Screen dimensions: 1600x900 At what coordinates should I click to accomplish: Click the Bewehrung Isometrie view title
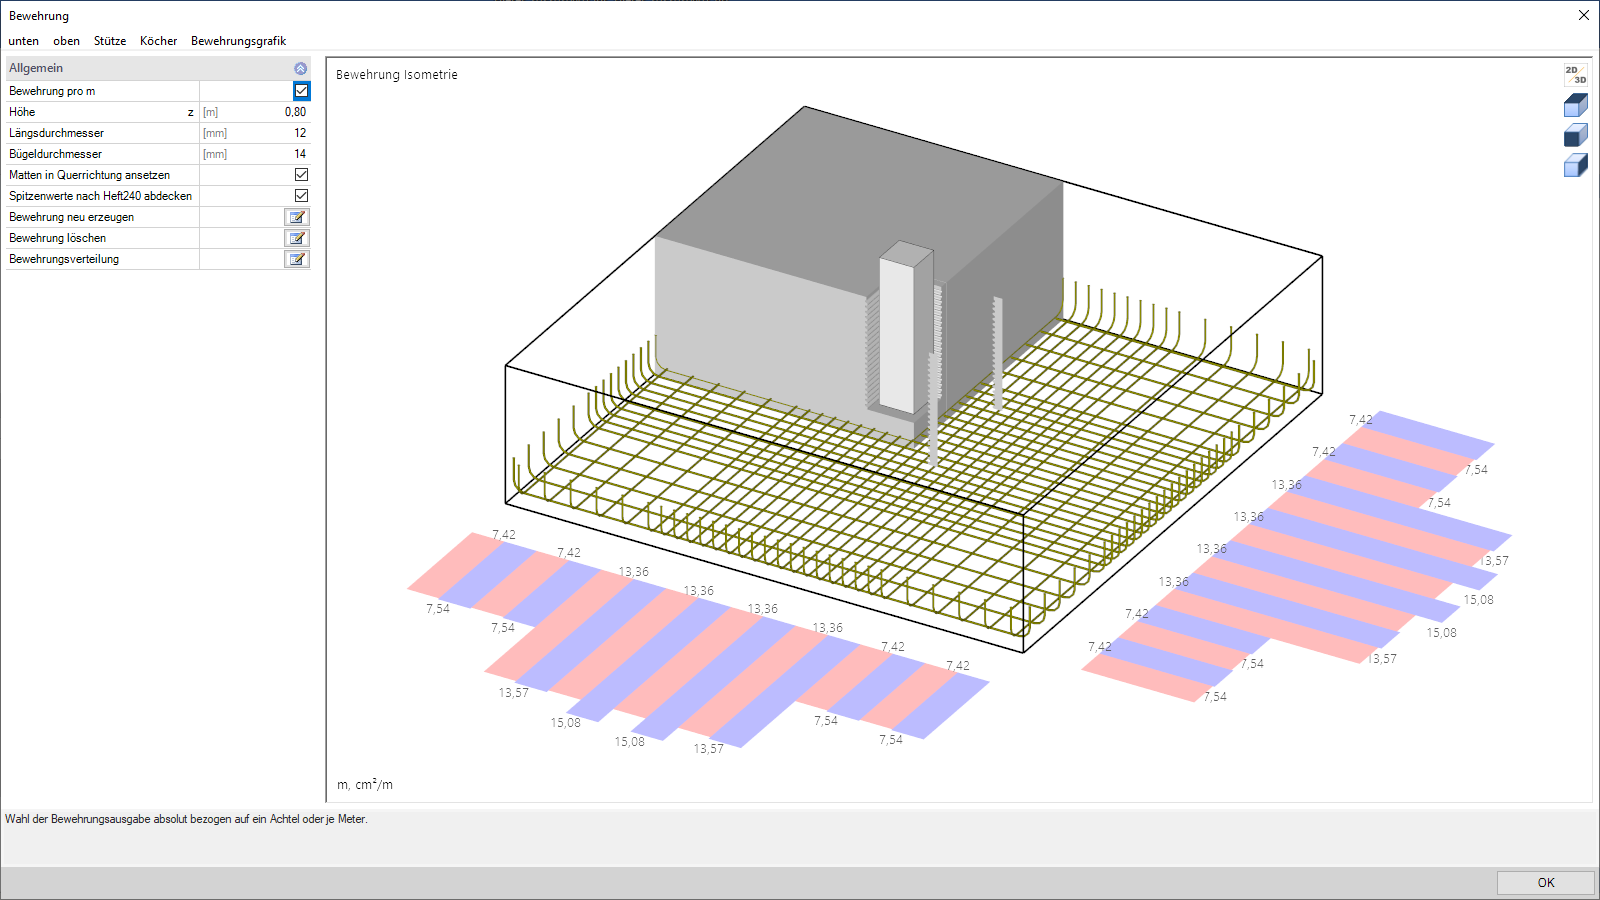(x=397, y=75)
